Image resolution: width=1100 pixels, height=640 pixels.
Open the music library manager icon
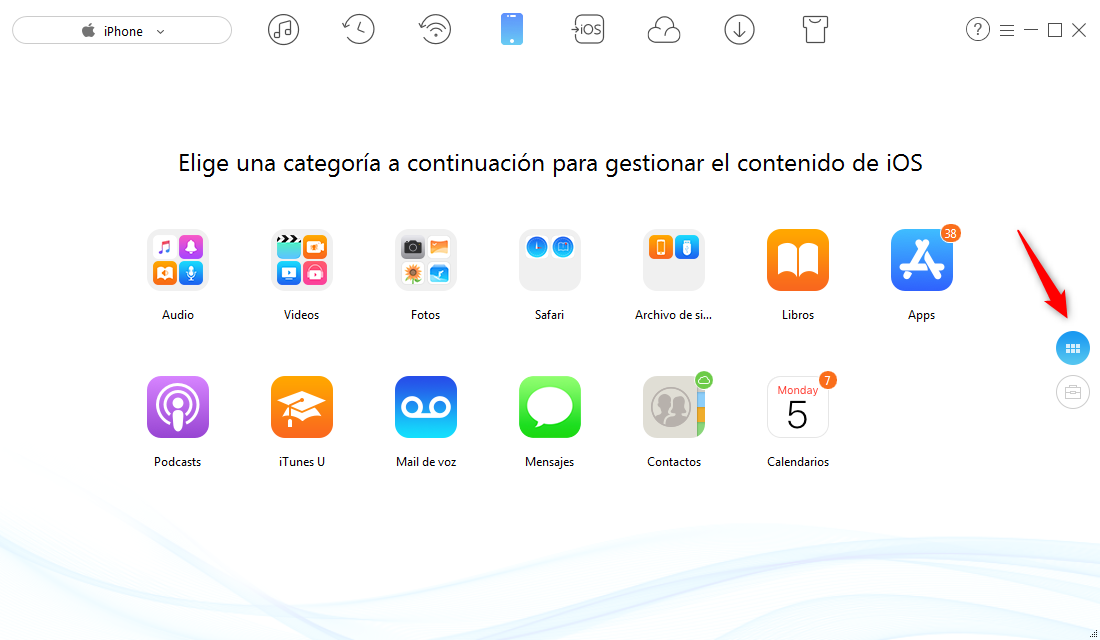[x=283, y=29]
